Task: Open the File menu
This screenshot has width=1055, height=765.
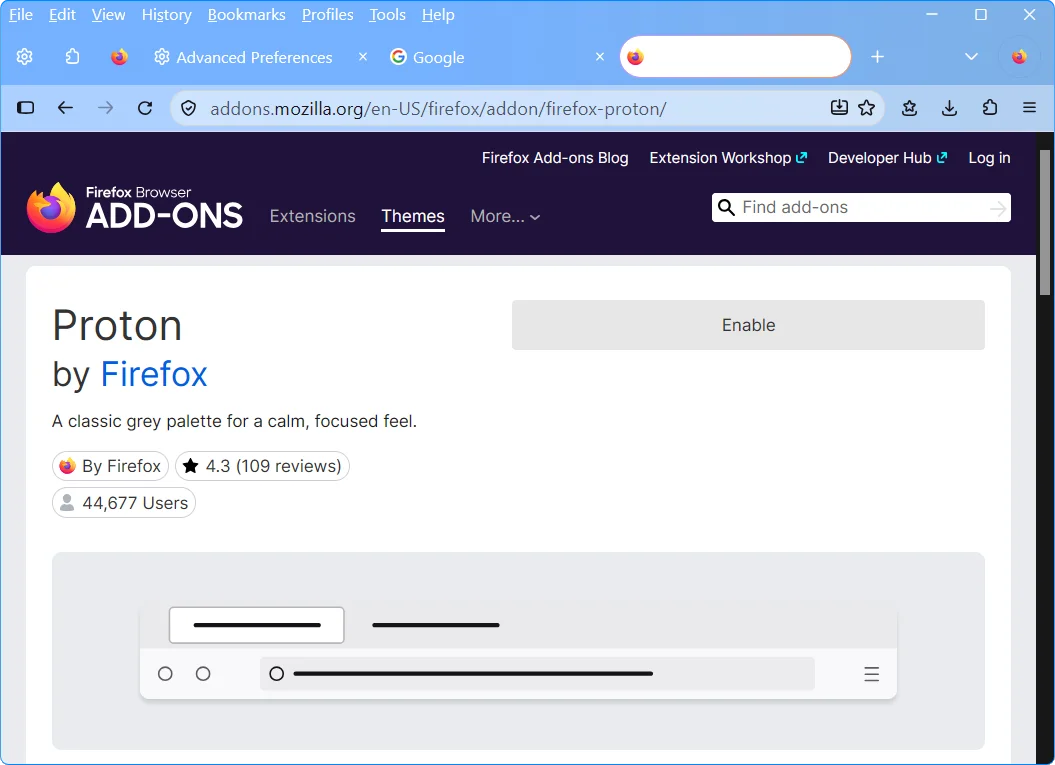Action: pyautogui.click(x=21, y=15)
